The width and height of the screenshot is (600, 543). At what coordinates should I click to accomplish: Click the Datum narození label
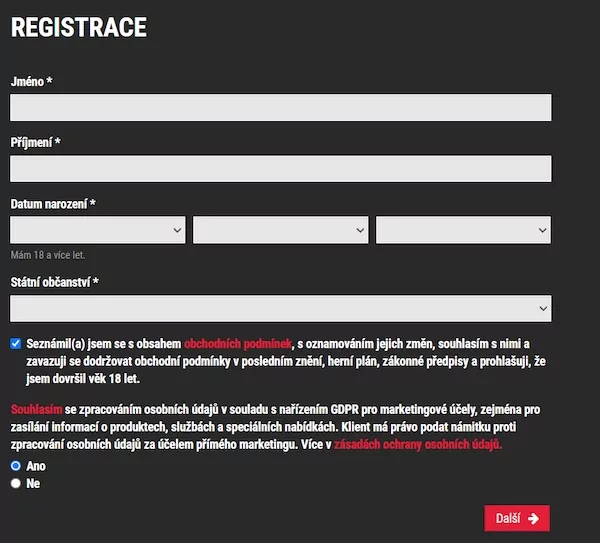[x=53, y=204]
